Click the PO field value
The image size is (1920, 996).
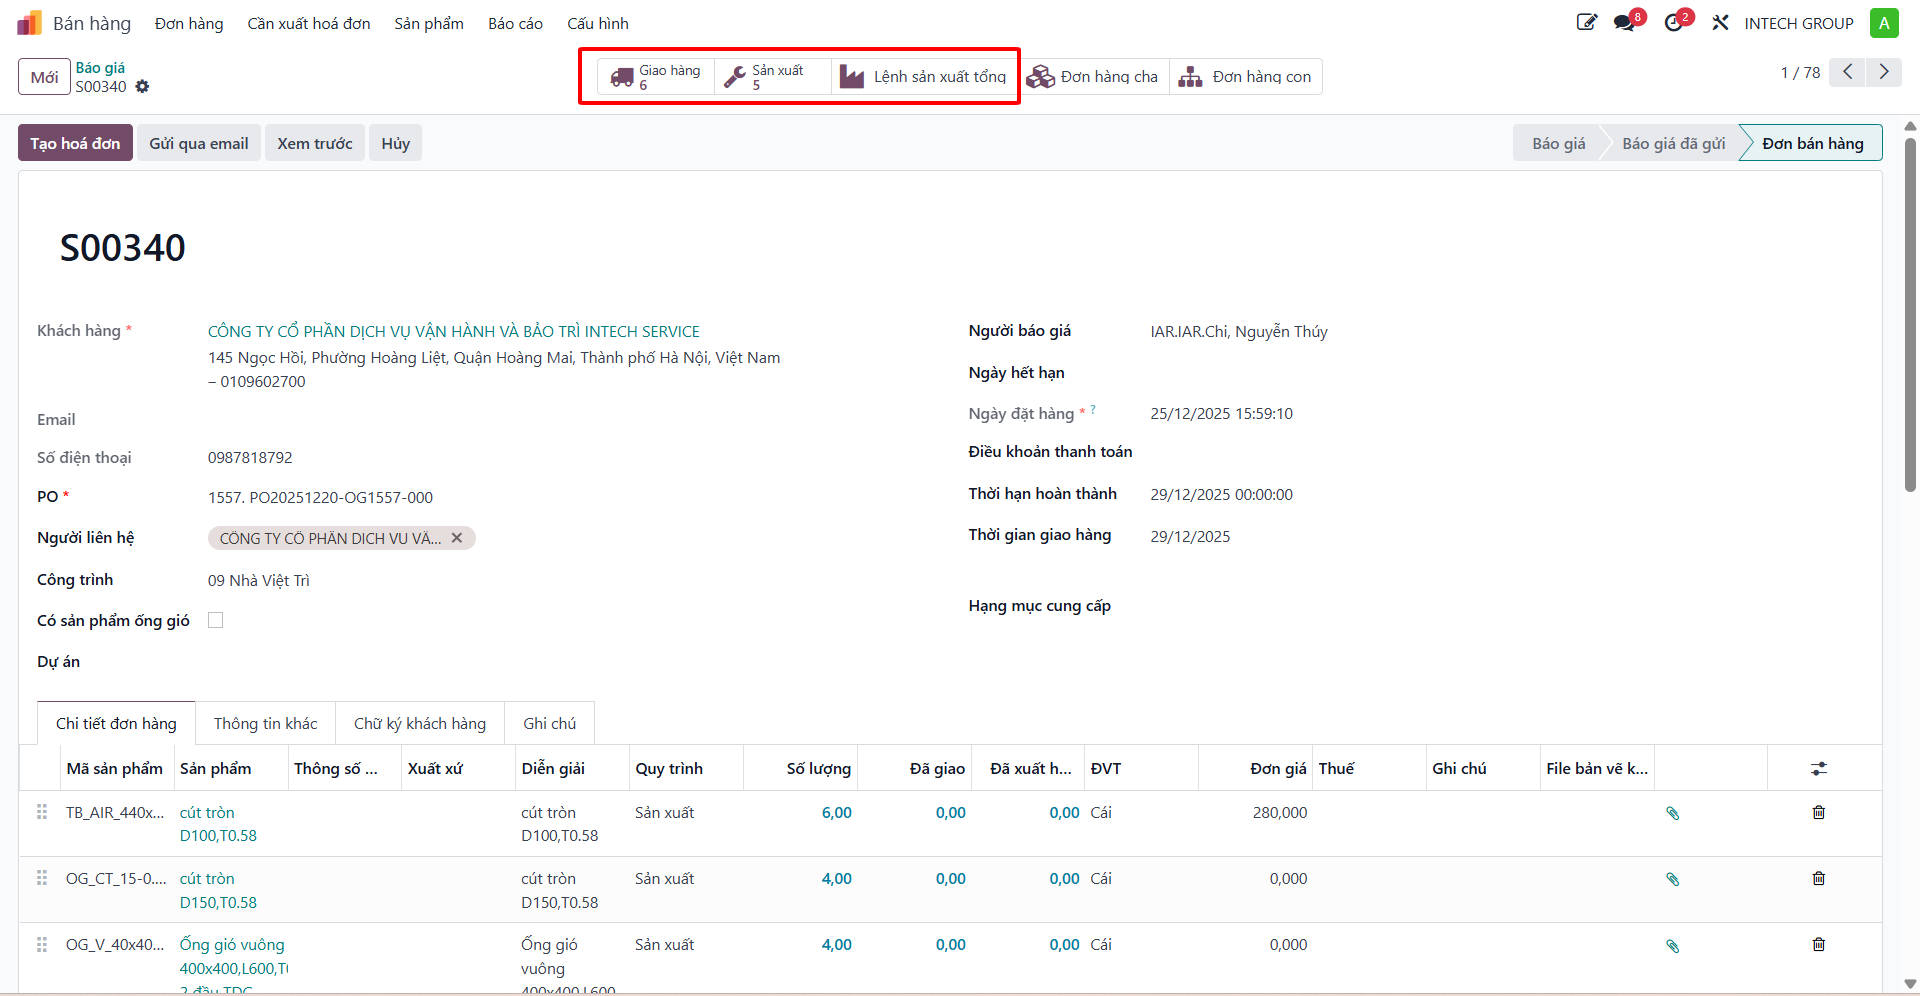[x=320, y=497]
